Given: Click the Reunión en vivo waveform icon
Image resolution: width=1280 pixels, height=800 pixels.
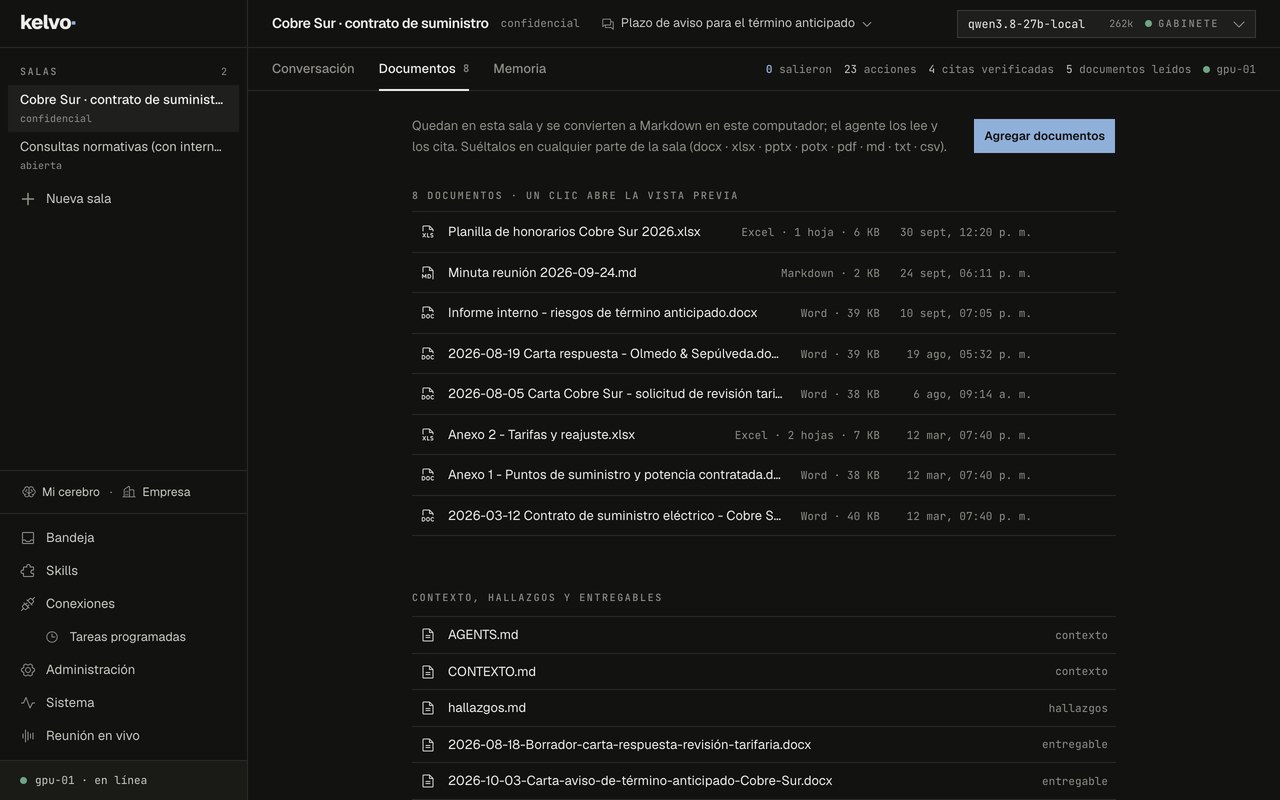Looking at the screenshot, I should point(28,736).
